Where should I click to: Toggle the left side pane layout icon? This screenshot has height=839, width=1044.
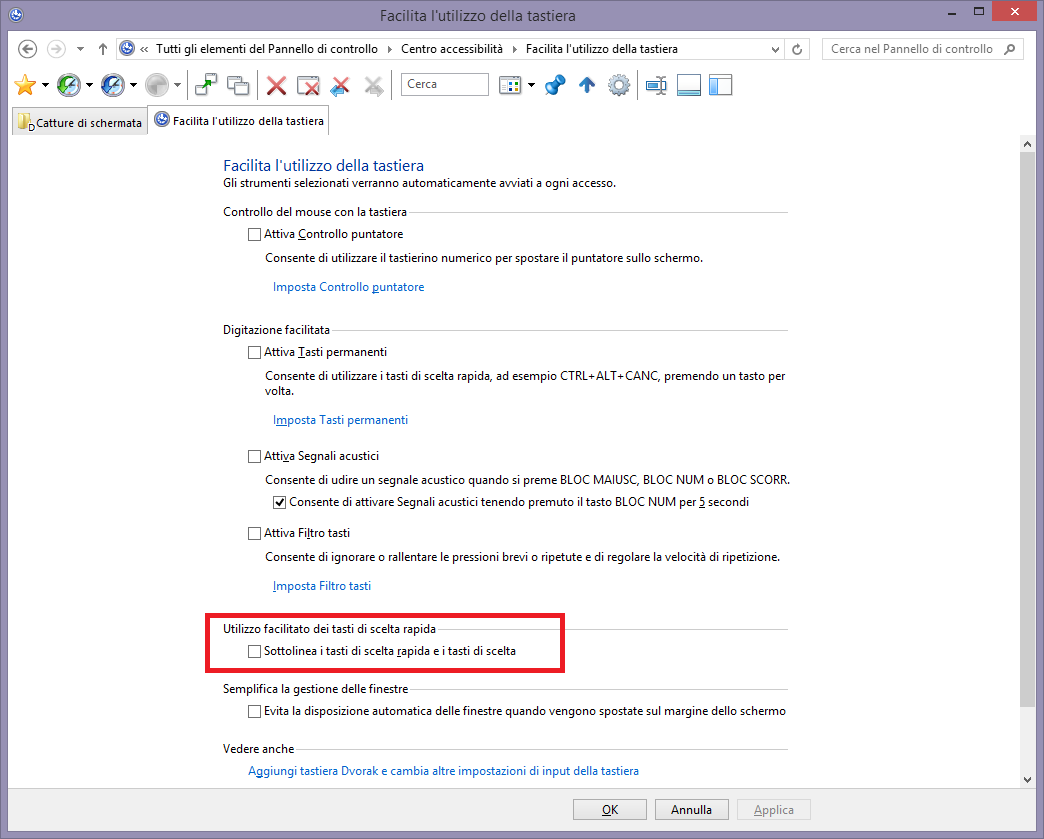pos(720,85)
